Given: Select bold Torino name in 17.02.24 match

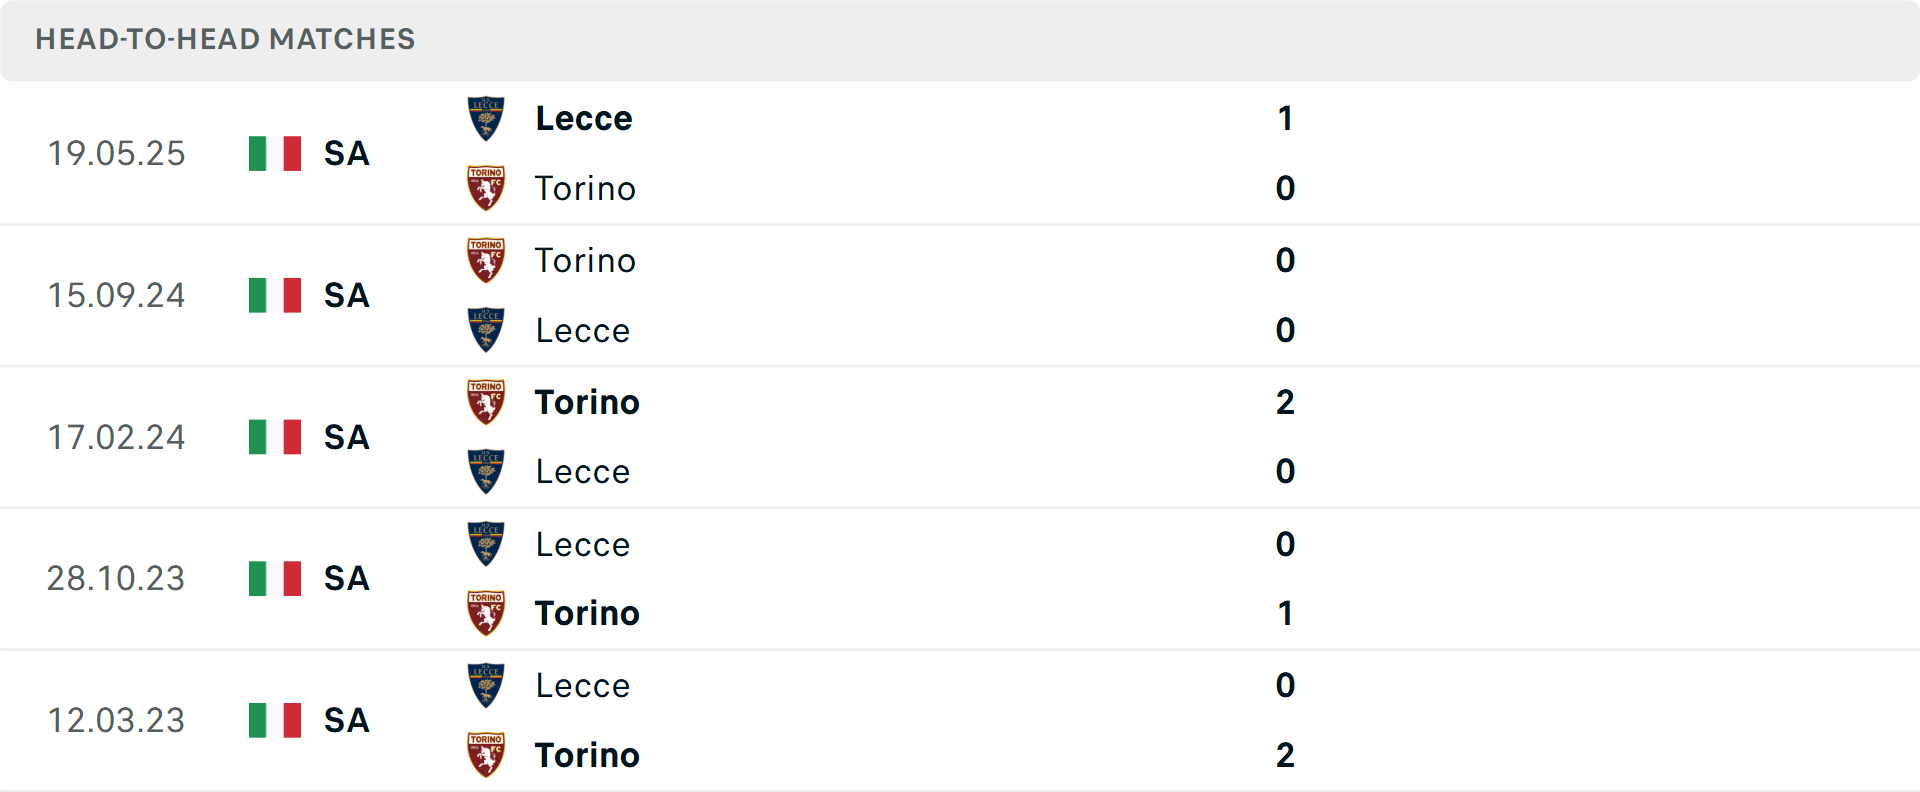Looking at the screenshot, I should point(587,402).
